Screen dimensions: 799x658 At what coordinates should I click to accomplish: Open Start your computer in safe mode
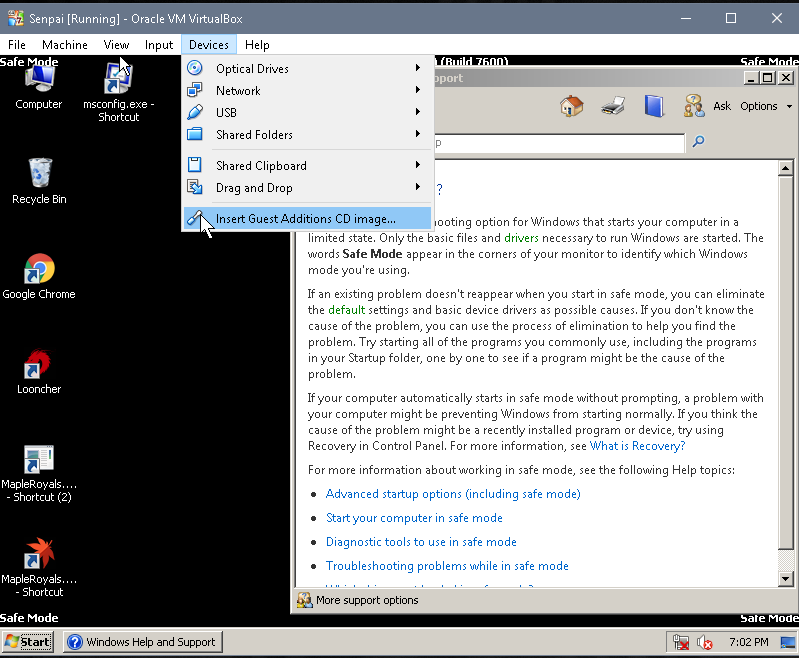[414, 518]
